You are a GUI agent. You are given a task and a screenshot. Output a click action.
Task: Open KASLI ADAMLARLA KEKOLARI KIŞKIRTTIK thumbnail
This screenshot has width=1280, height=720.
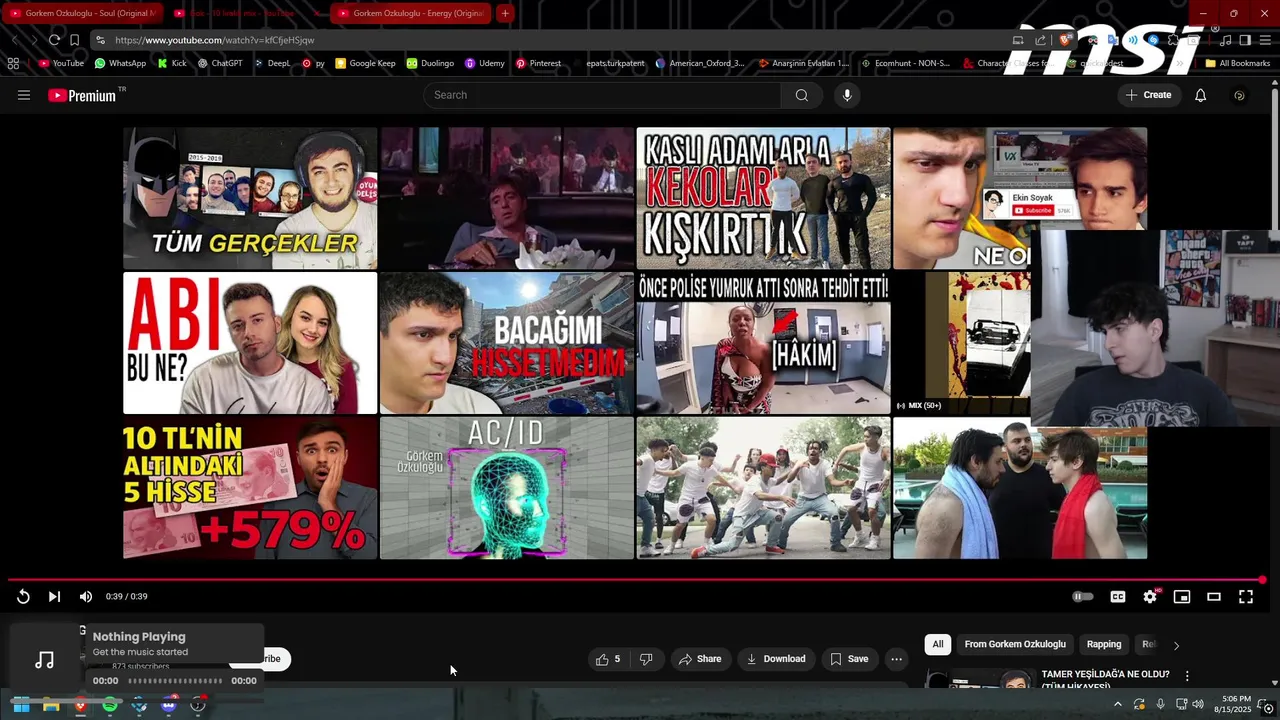(x=763, y=198)
